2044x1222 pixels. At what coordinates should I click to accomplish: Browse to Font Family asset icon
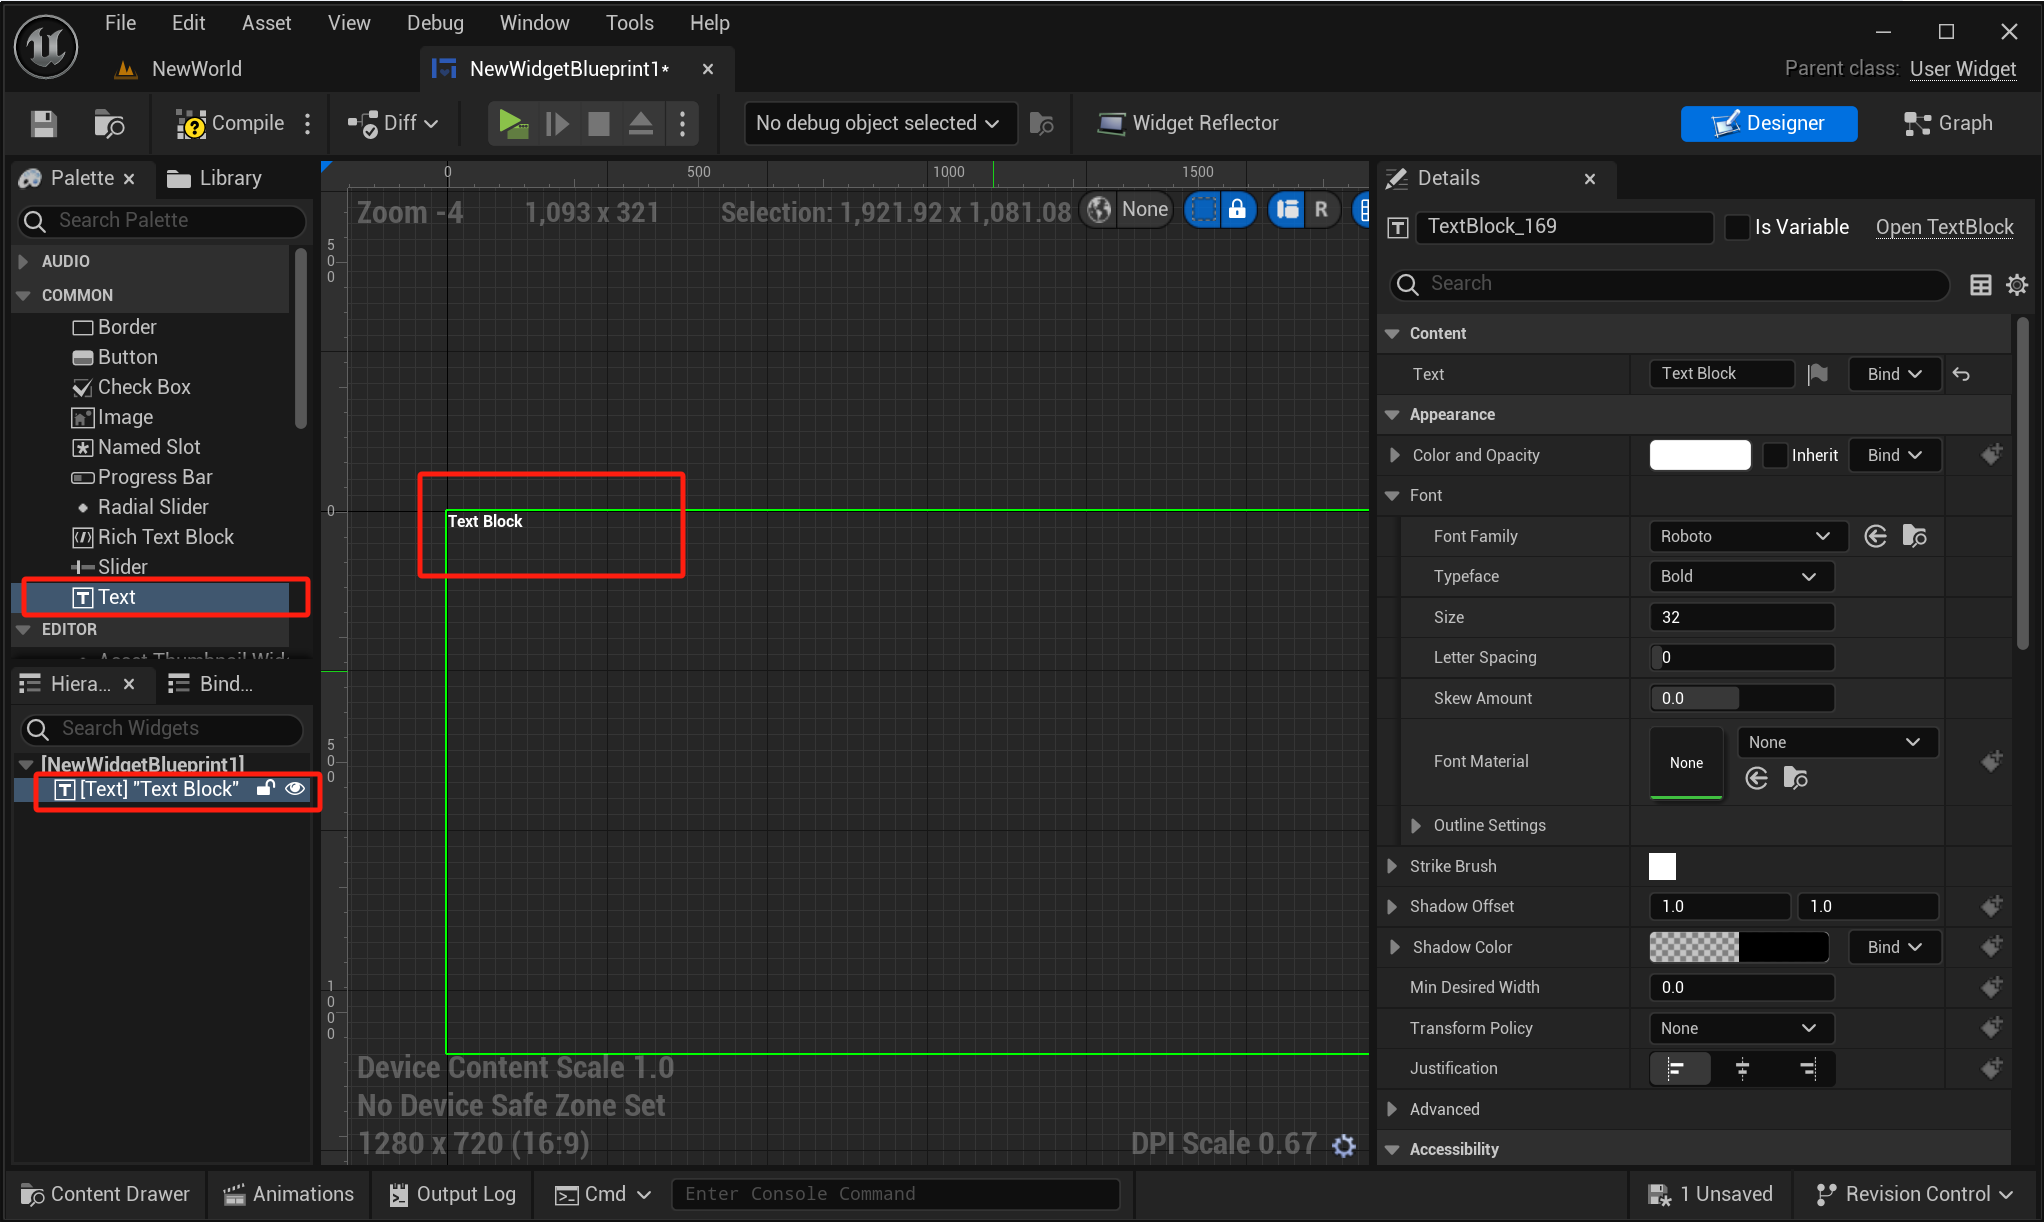[x=1914, y=536]
